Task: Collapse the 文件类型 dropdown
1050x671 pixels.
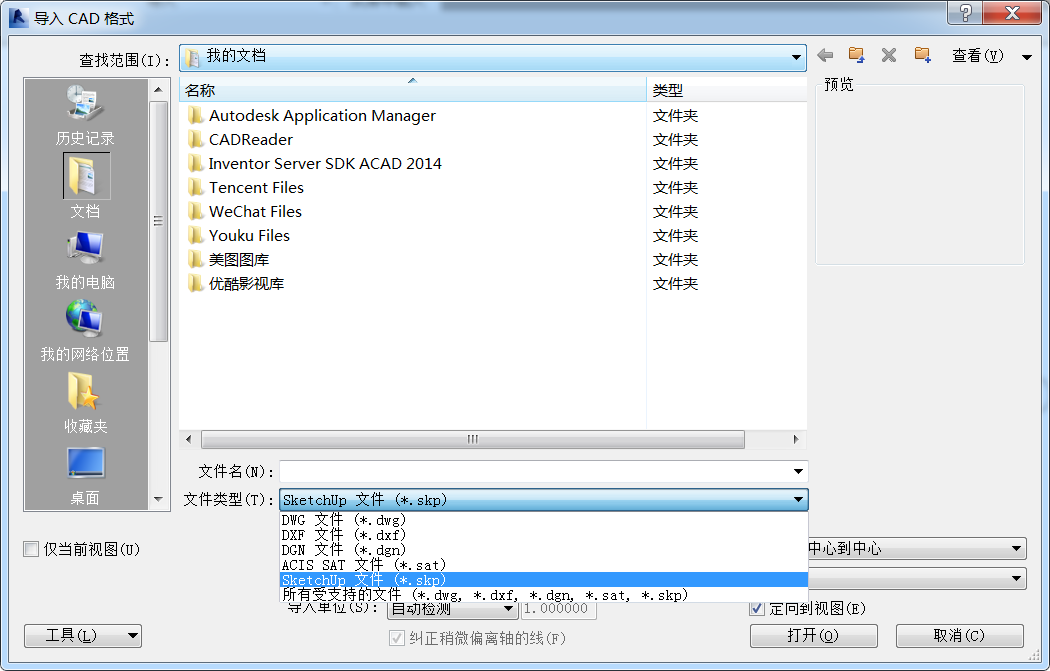Action: [x=798, y=500]
